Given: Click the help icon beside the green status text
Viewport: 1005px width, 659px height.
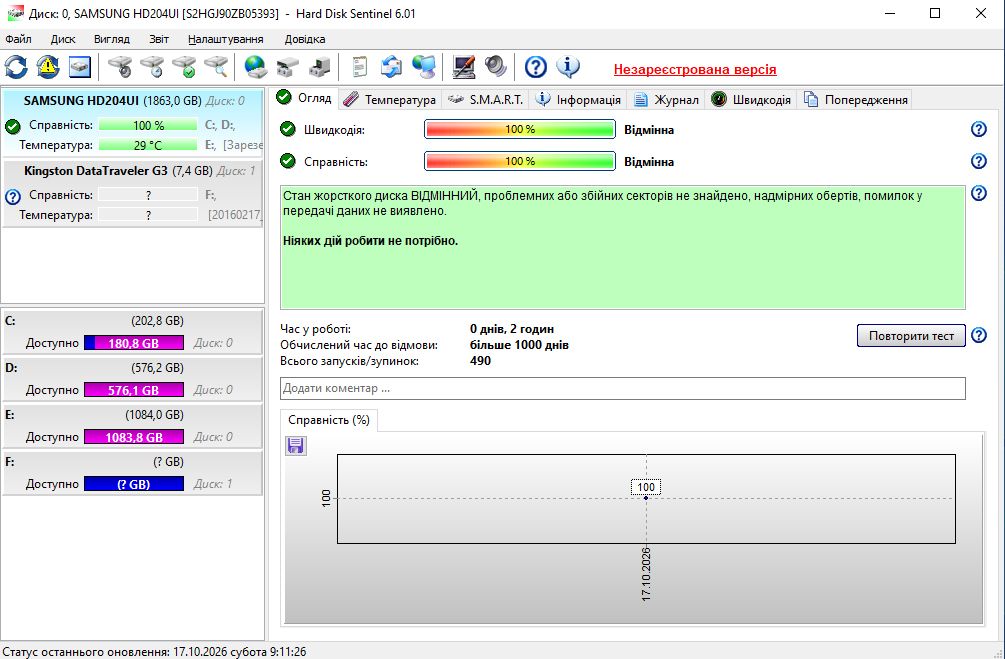Looking at the screenshot, I should point(979,193).
